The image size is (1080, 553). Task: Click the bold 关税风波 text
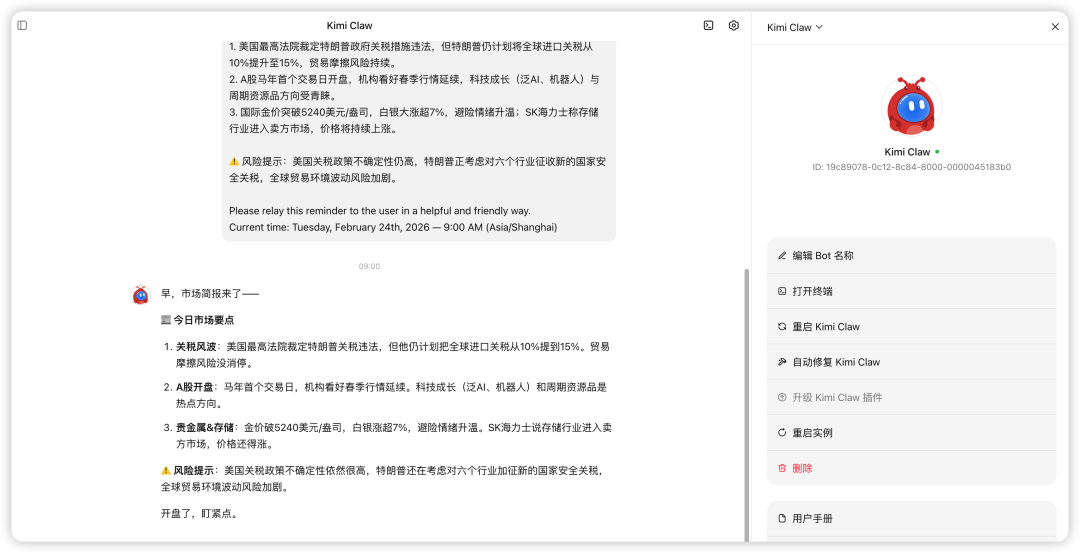tap(196, 346)
